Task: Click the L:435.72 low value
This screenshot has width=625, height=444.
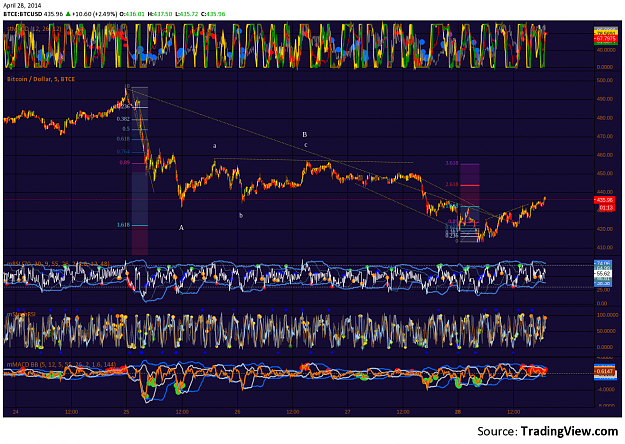Action: click(187, 14)
